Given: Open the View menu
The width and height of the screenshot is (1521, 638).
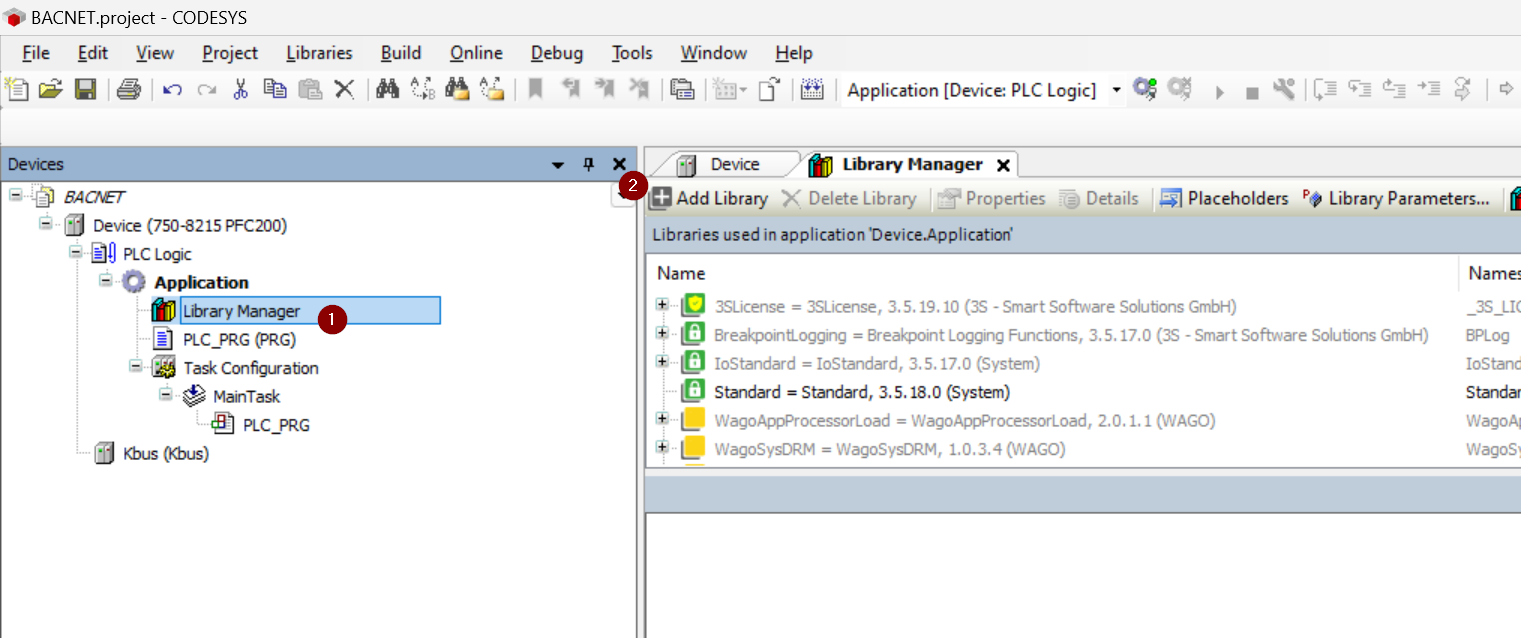Looking at the screenshot, I should coord(155,53).
